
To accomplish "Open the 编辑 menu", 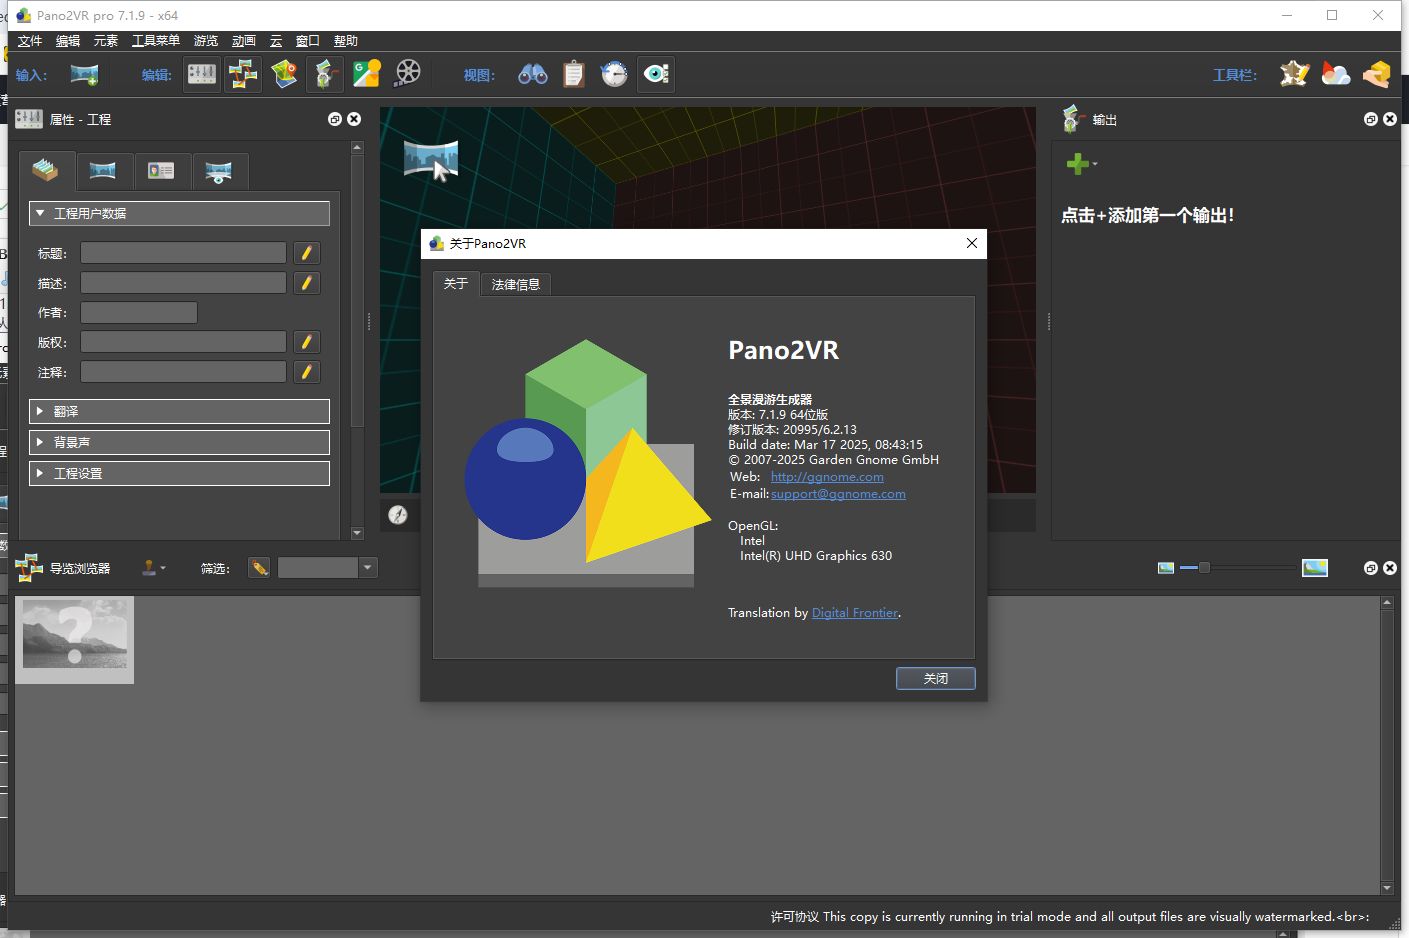I will 68,41.
